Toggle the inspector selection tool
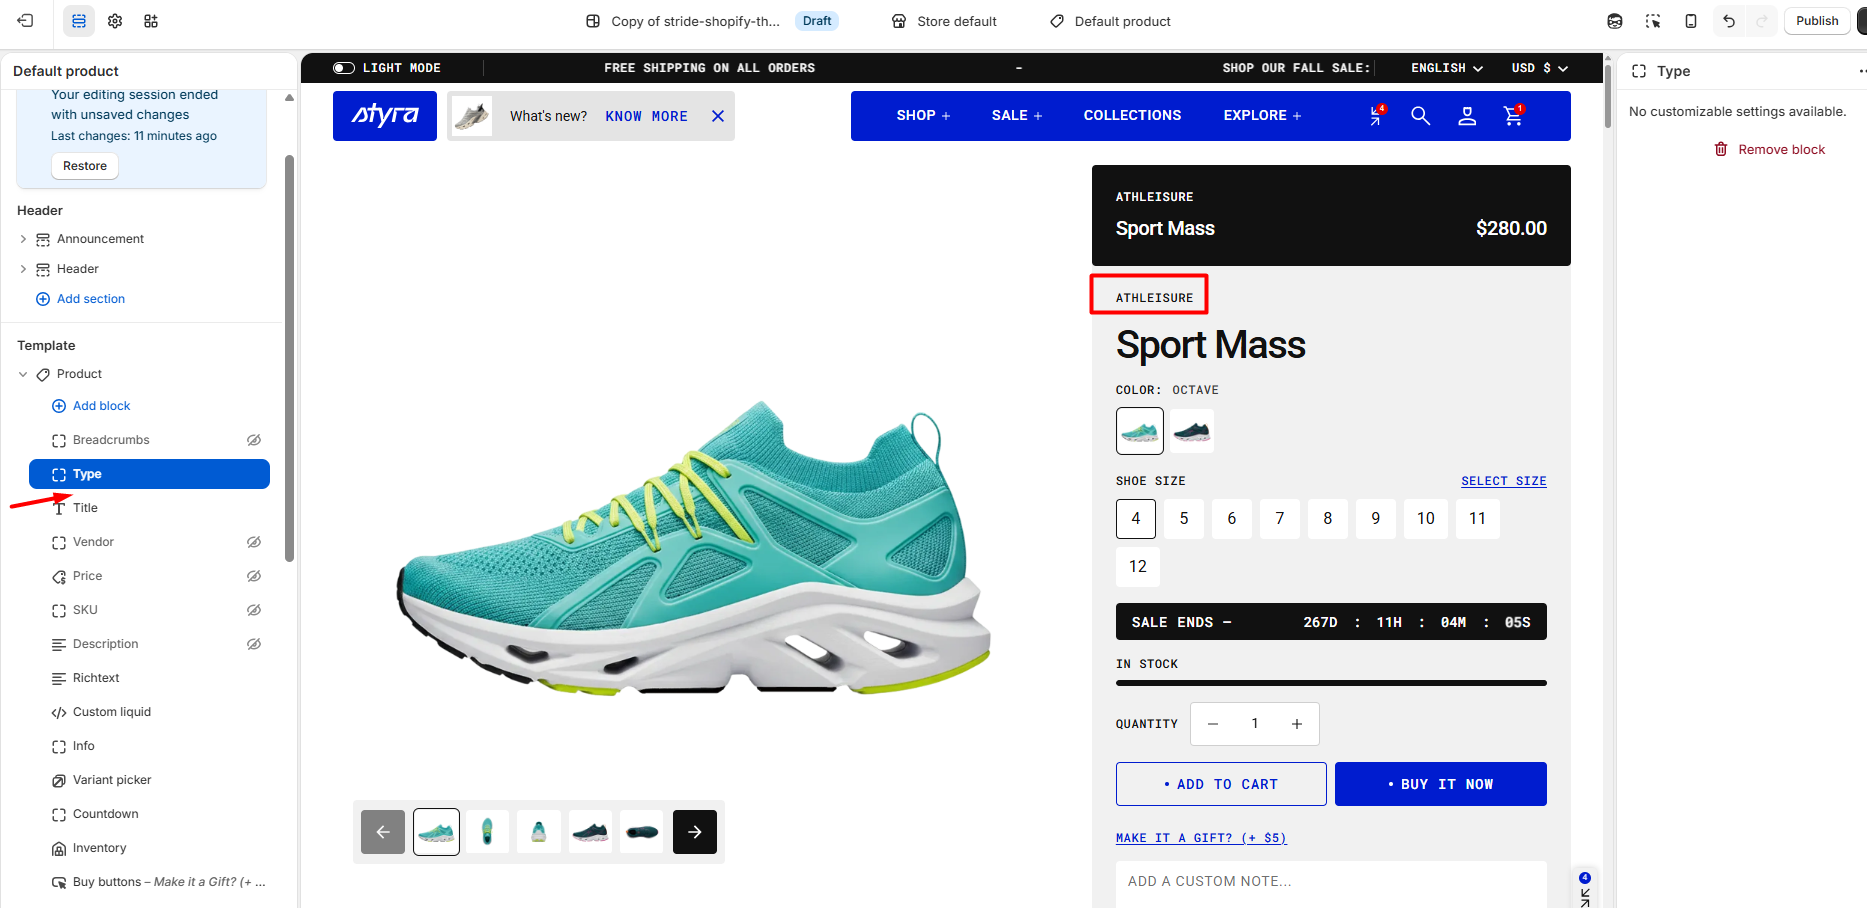Image resolution: width=1867 pixels, height=908 pixels. coord(1653,21)
